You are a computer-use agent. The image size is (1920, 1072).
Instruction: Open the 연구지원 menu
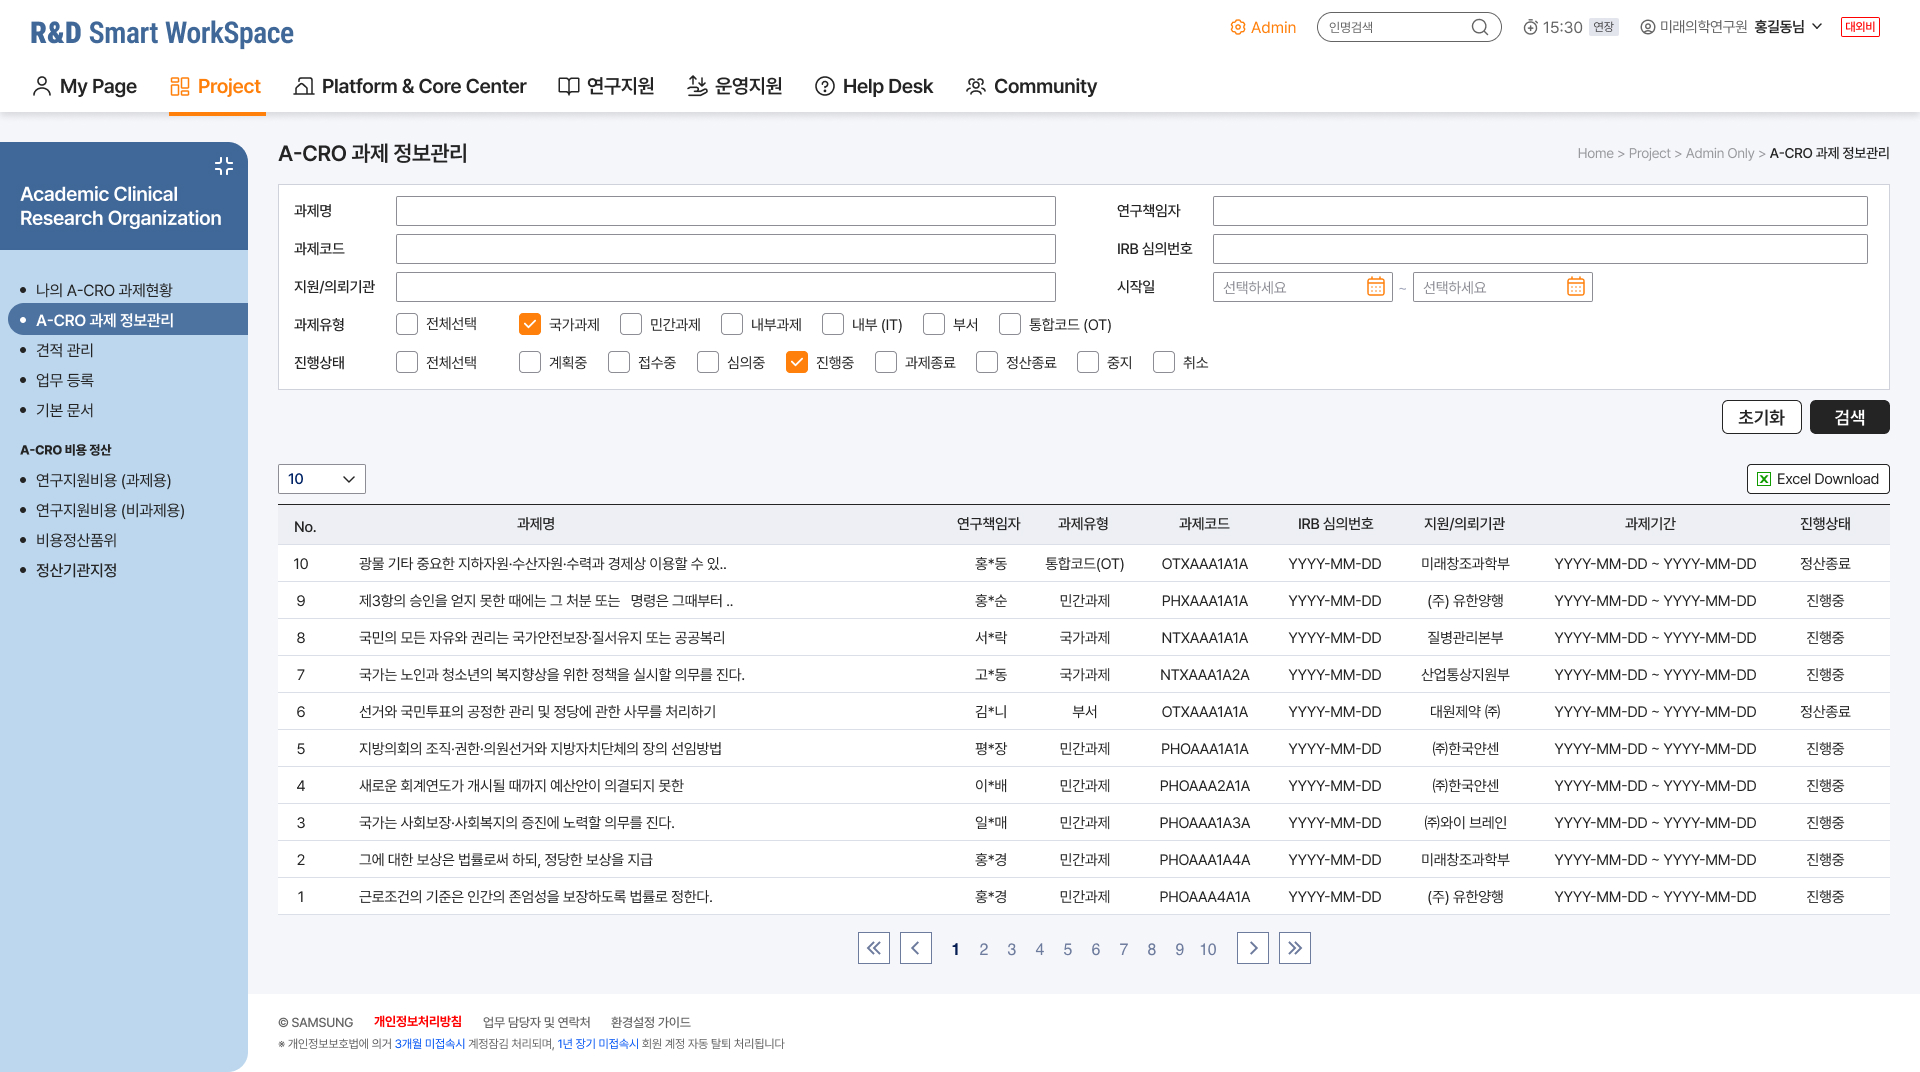pyautogui.click(x=606, y=86)
